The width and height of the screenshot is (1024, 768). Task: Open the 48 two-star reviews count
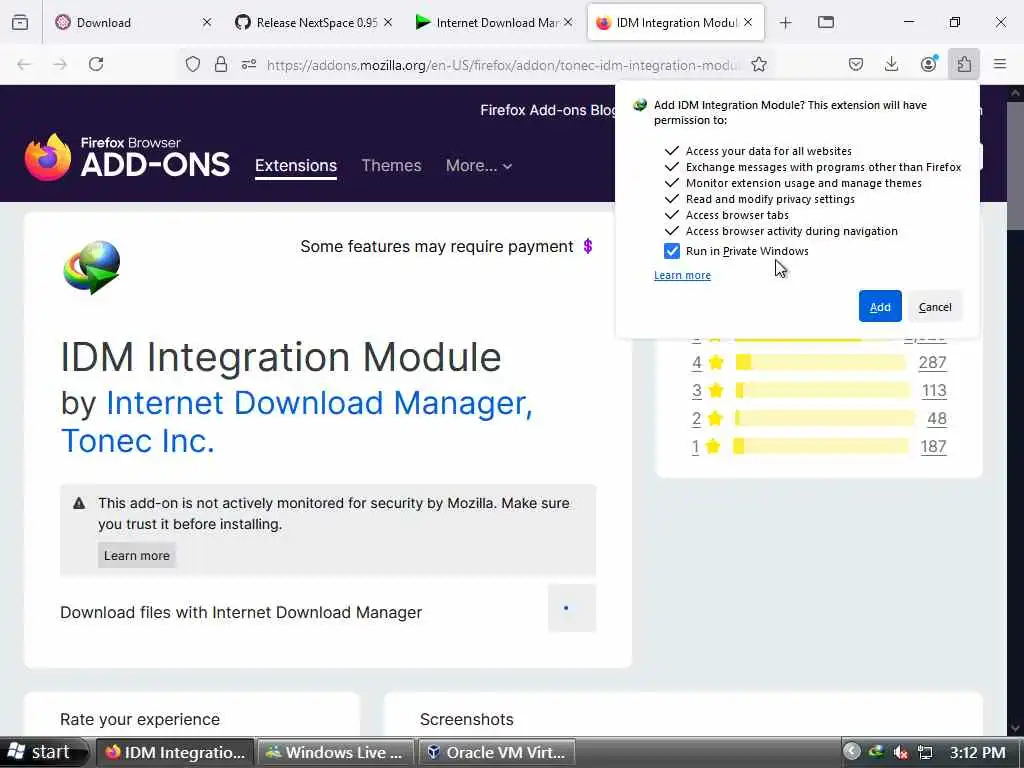tap(936, 419)
